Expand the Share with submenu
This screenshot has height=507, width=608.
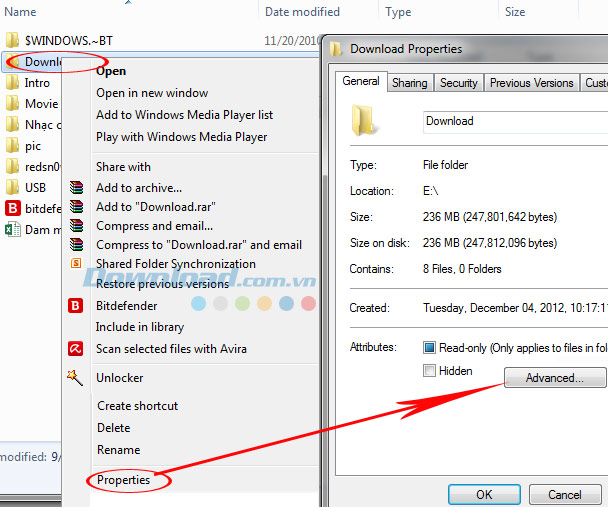coord(123,167)
